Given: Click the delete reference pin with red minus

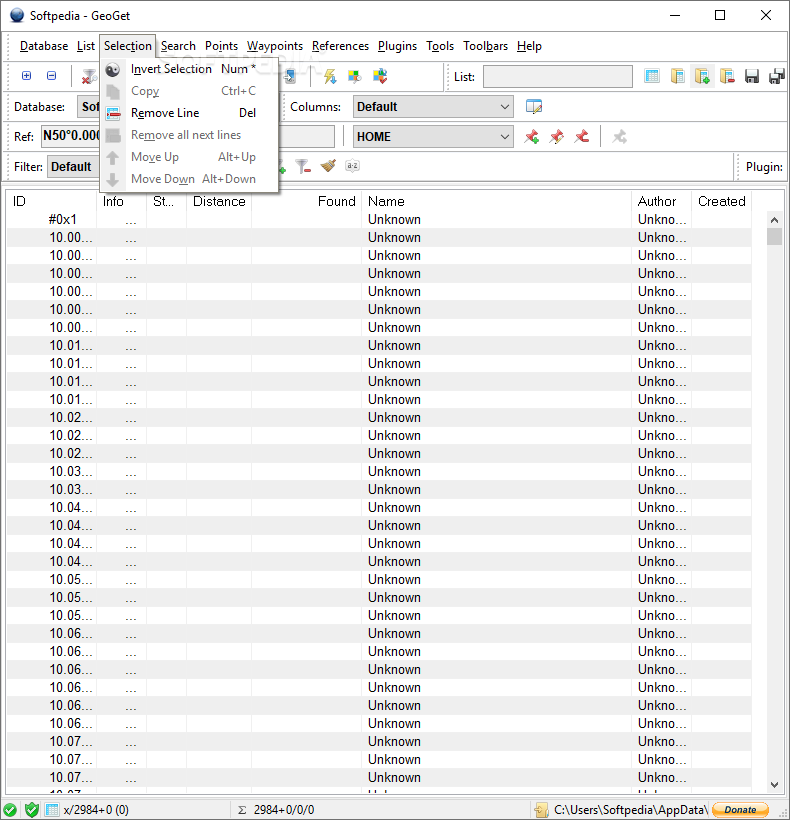Looking at the screenshot, I should 581,137.
